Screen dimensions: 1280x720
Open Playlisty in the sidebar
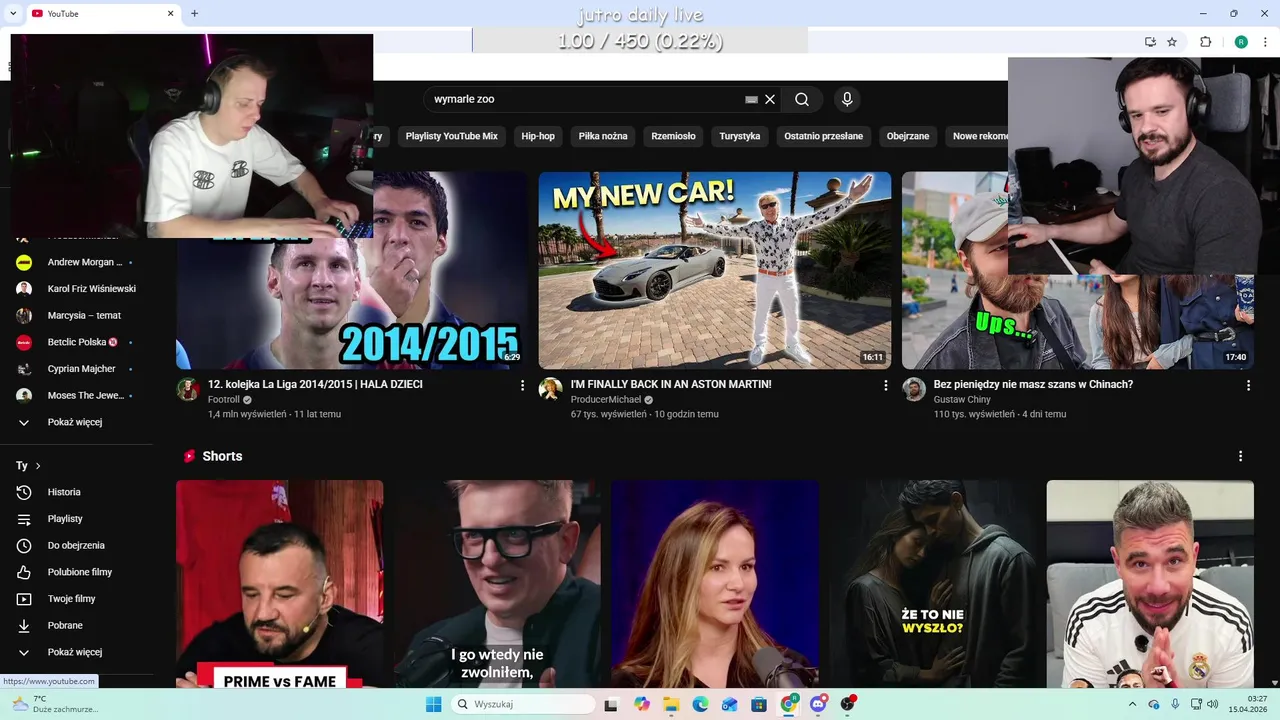pos(76,519)
